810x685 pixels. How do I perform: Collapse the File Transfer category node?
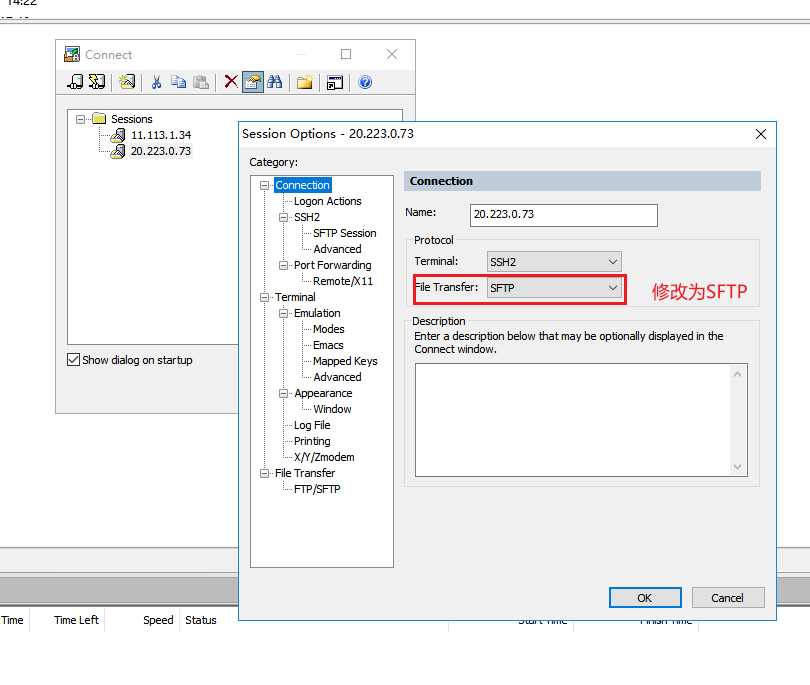click(264, 474)
